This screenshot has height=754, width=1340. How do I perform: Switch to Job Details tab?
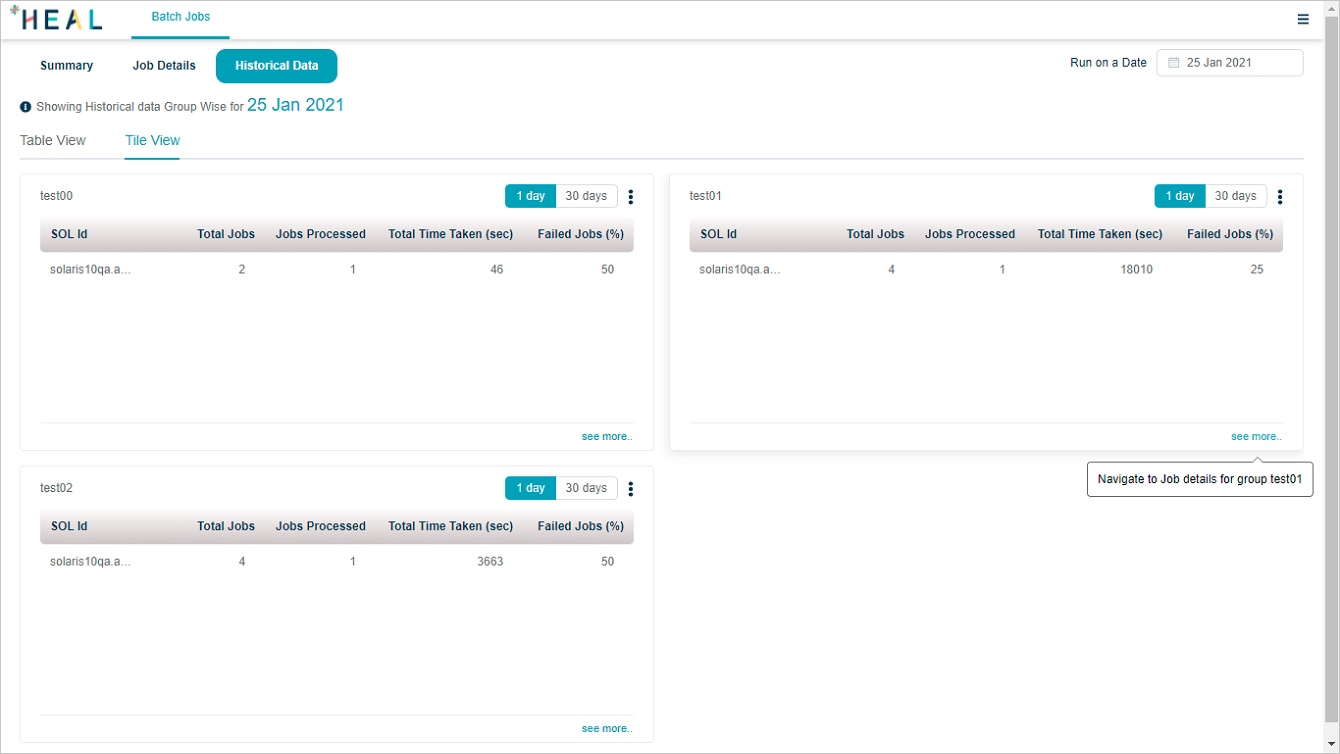click(x=164, y=66)
